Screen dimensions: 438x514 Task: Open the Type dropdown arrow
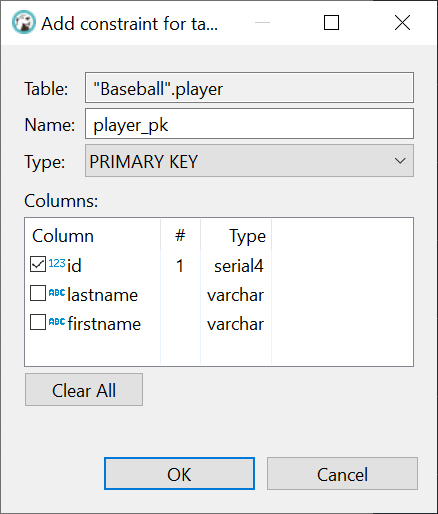[400, 161]
